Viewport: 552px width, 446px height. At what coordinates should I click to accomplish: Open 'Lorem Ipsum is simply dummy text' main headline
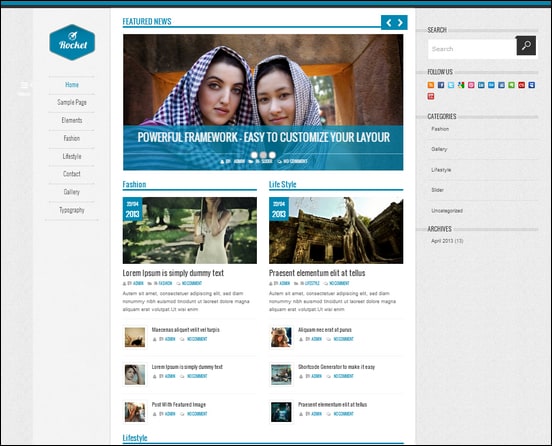(x=173, y=273)
